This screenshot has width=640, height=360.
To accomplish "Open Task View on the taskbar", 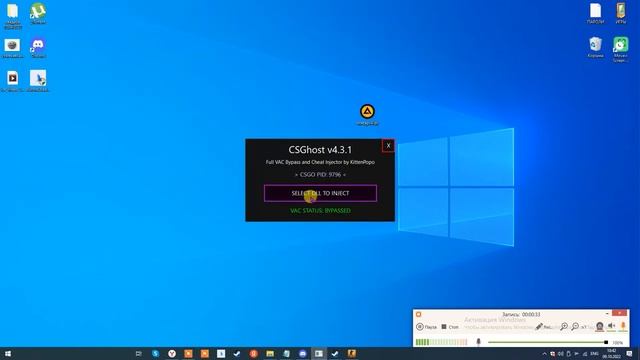I will click(x=138, y=353).
